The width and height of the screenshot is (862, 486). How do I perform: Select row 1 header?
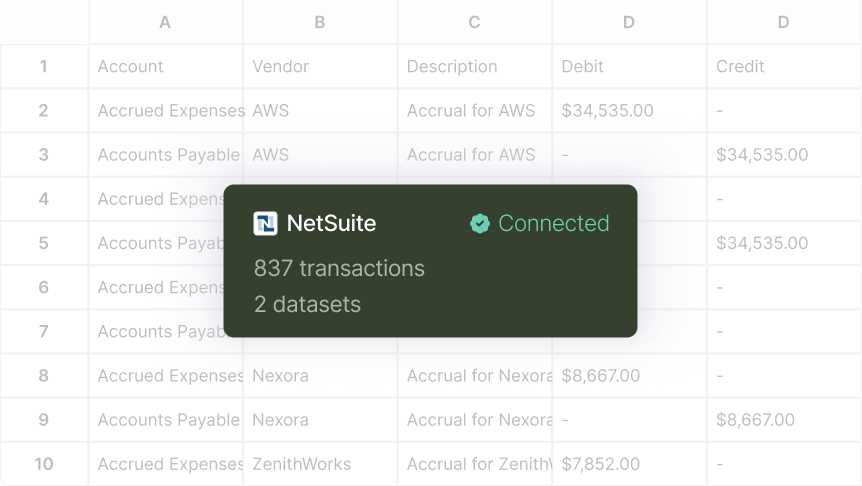click(43, 67)
